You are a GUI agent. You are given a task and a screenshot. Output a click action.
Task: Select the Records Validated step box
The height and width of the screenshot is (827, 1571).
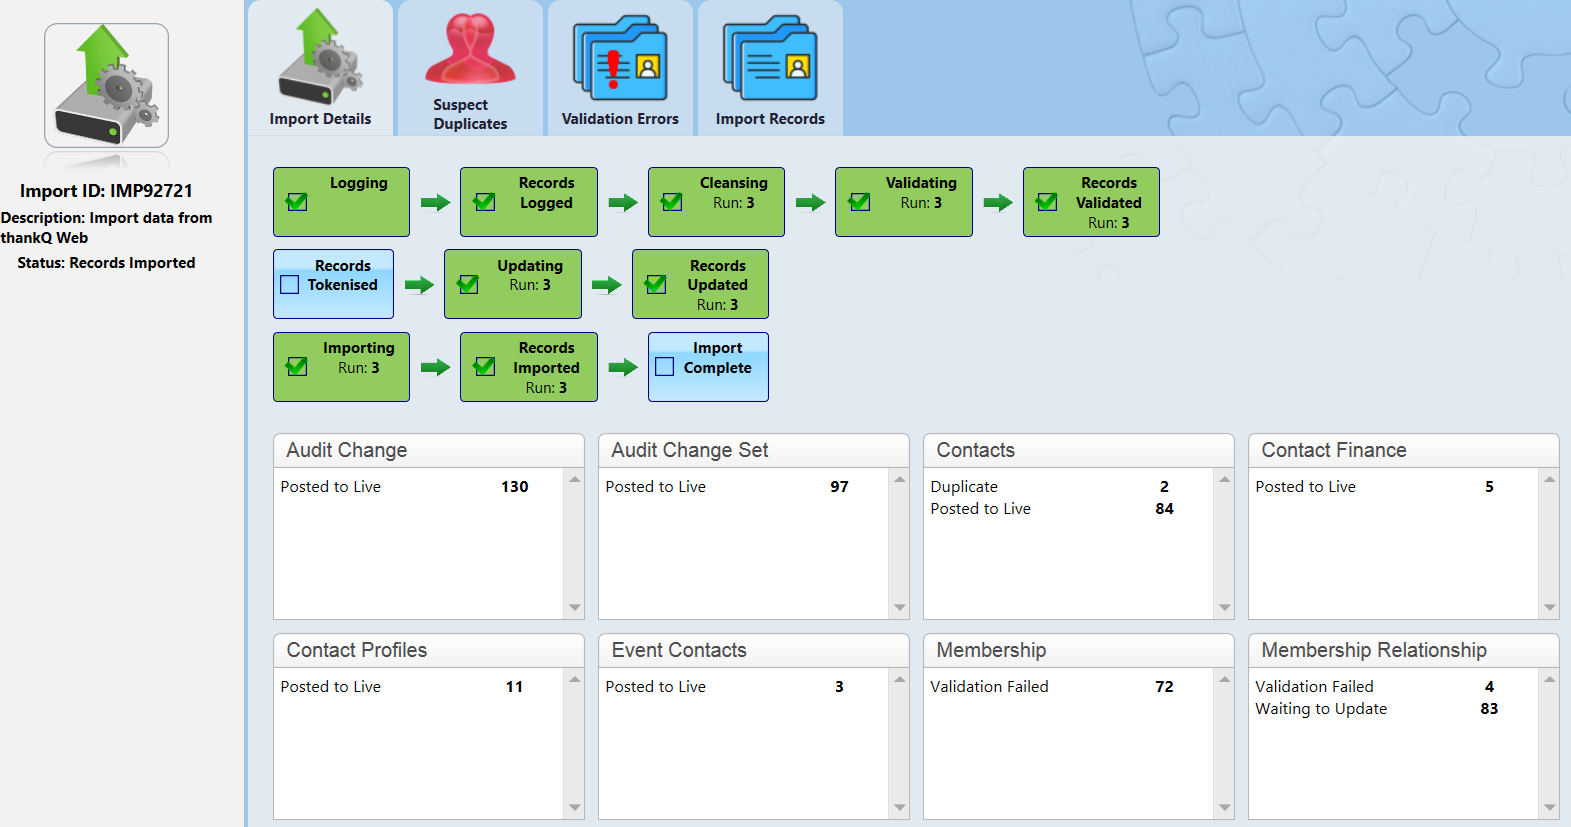1091,202
